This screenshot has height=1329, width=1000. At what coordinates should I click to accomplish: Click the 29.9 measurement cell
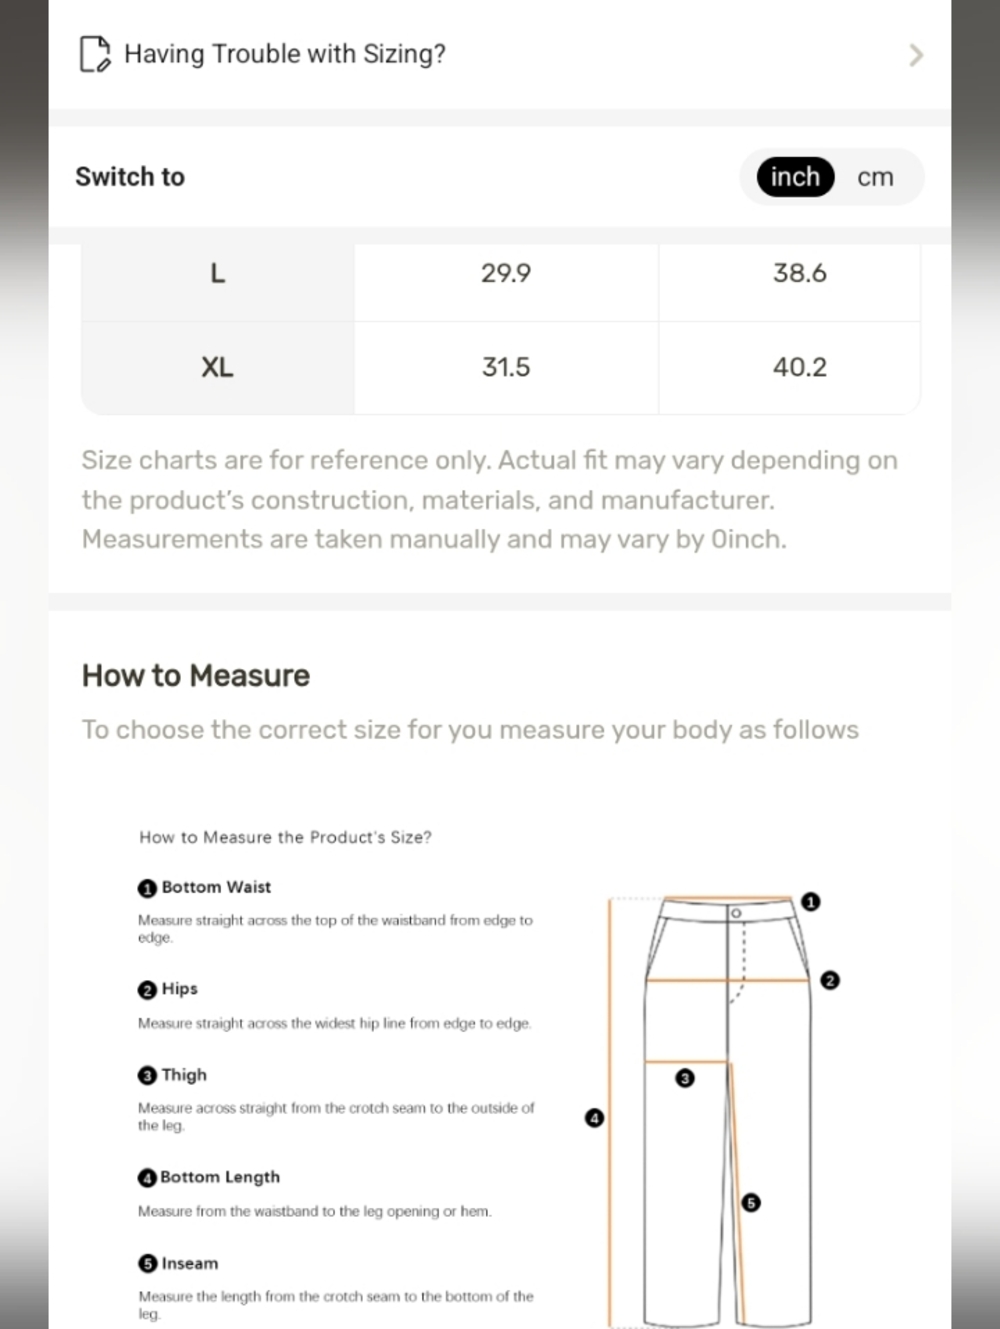click(506, 273)
